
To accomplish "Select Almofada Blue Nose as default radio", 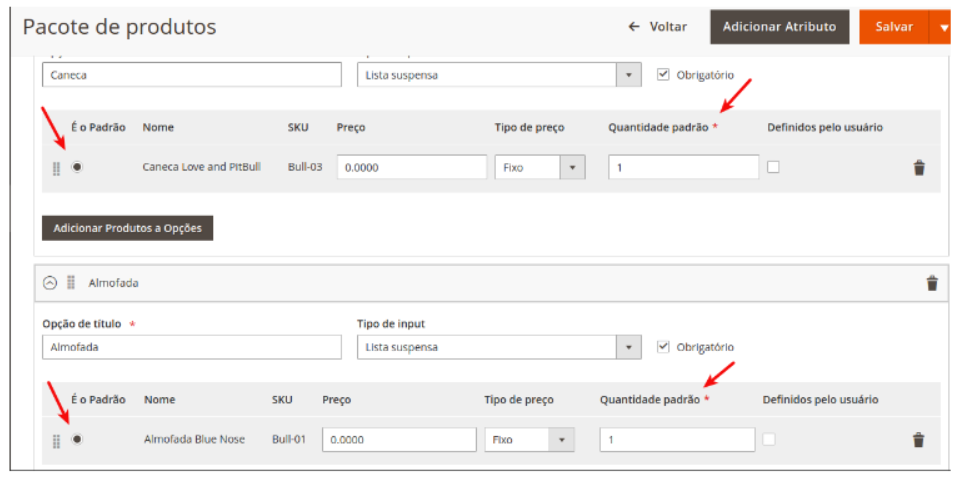I will click(77, 439).
